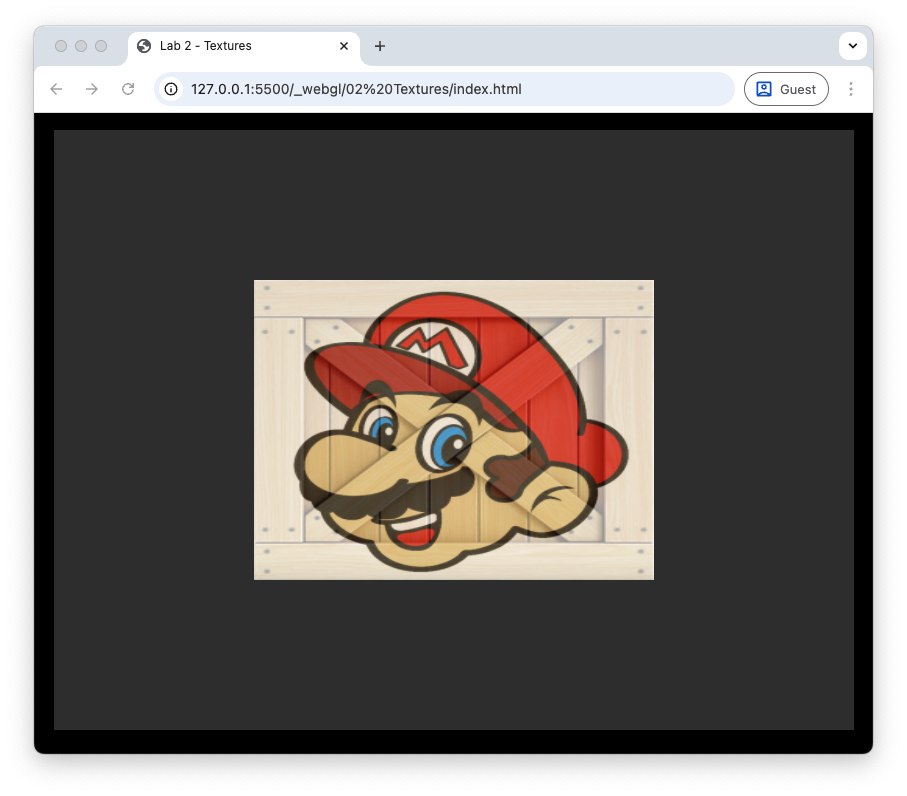Image resolution: width=907 pixels, height=796 pixels.
Task: Click the window close button
Action: click(x=61, y=46)
